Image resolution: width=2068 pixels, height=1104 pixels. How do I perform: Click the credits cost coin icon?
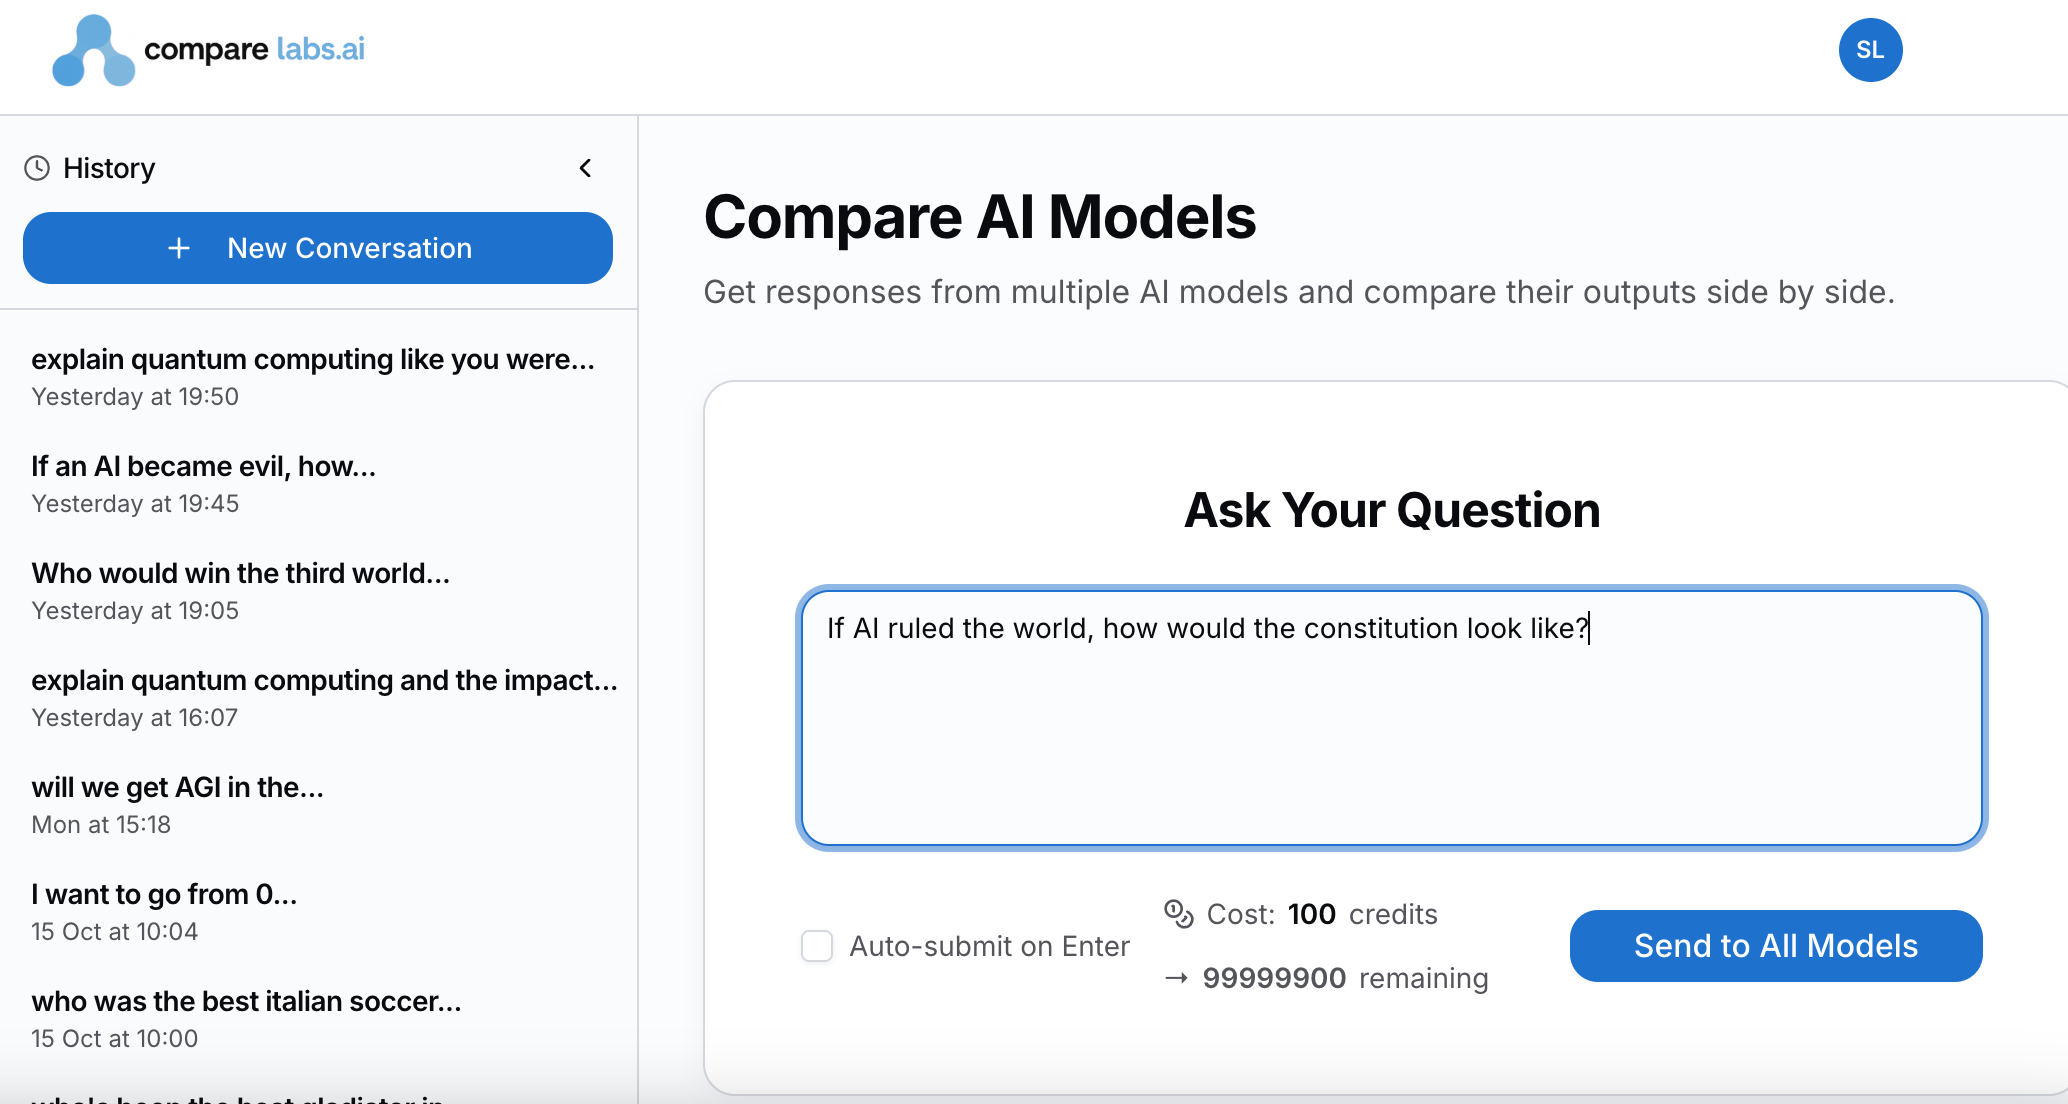[1179, 914]
